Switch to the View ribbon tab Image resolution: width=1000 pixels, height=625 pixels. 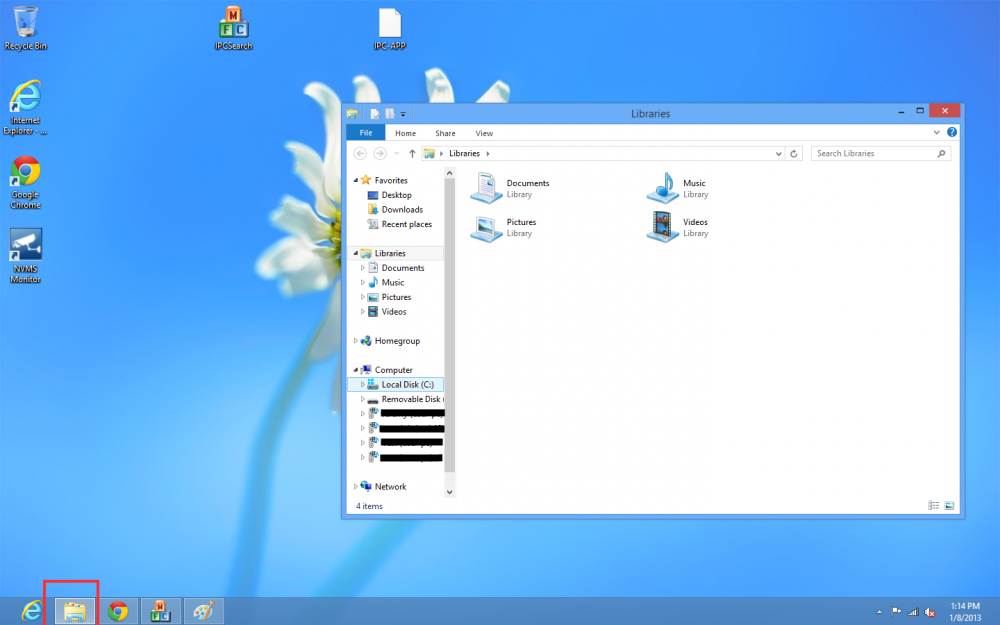tap(484, 132)
